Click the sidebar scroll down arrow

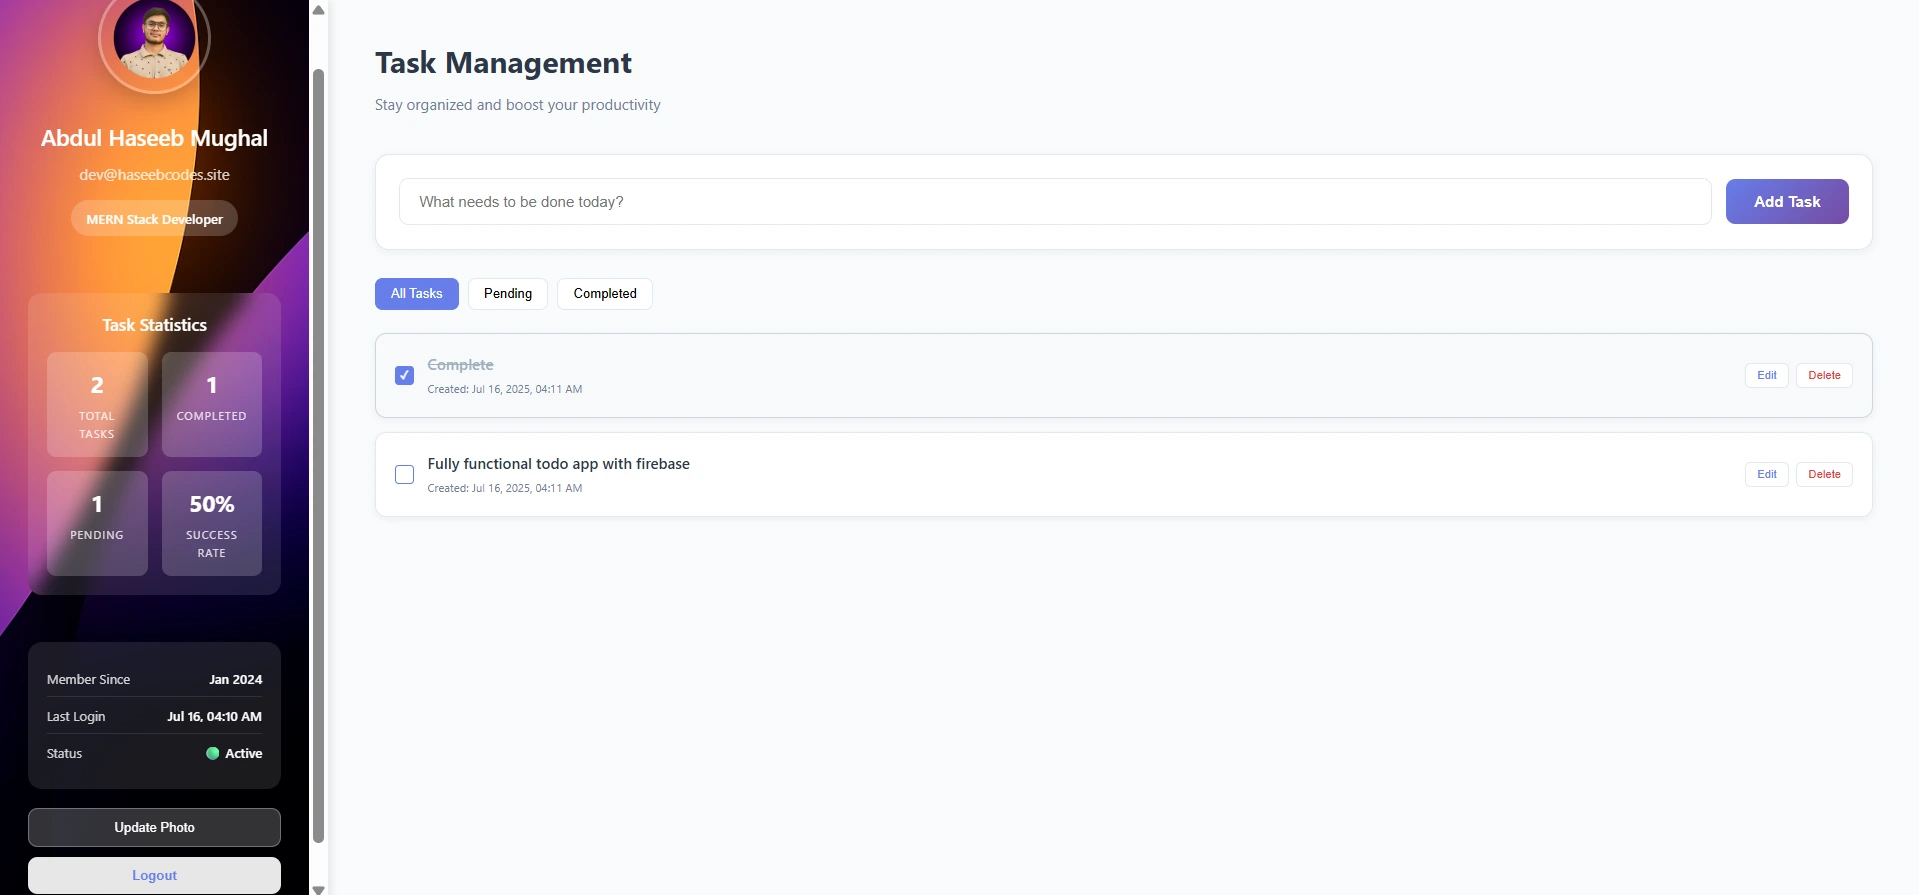point(318,888)
